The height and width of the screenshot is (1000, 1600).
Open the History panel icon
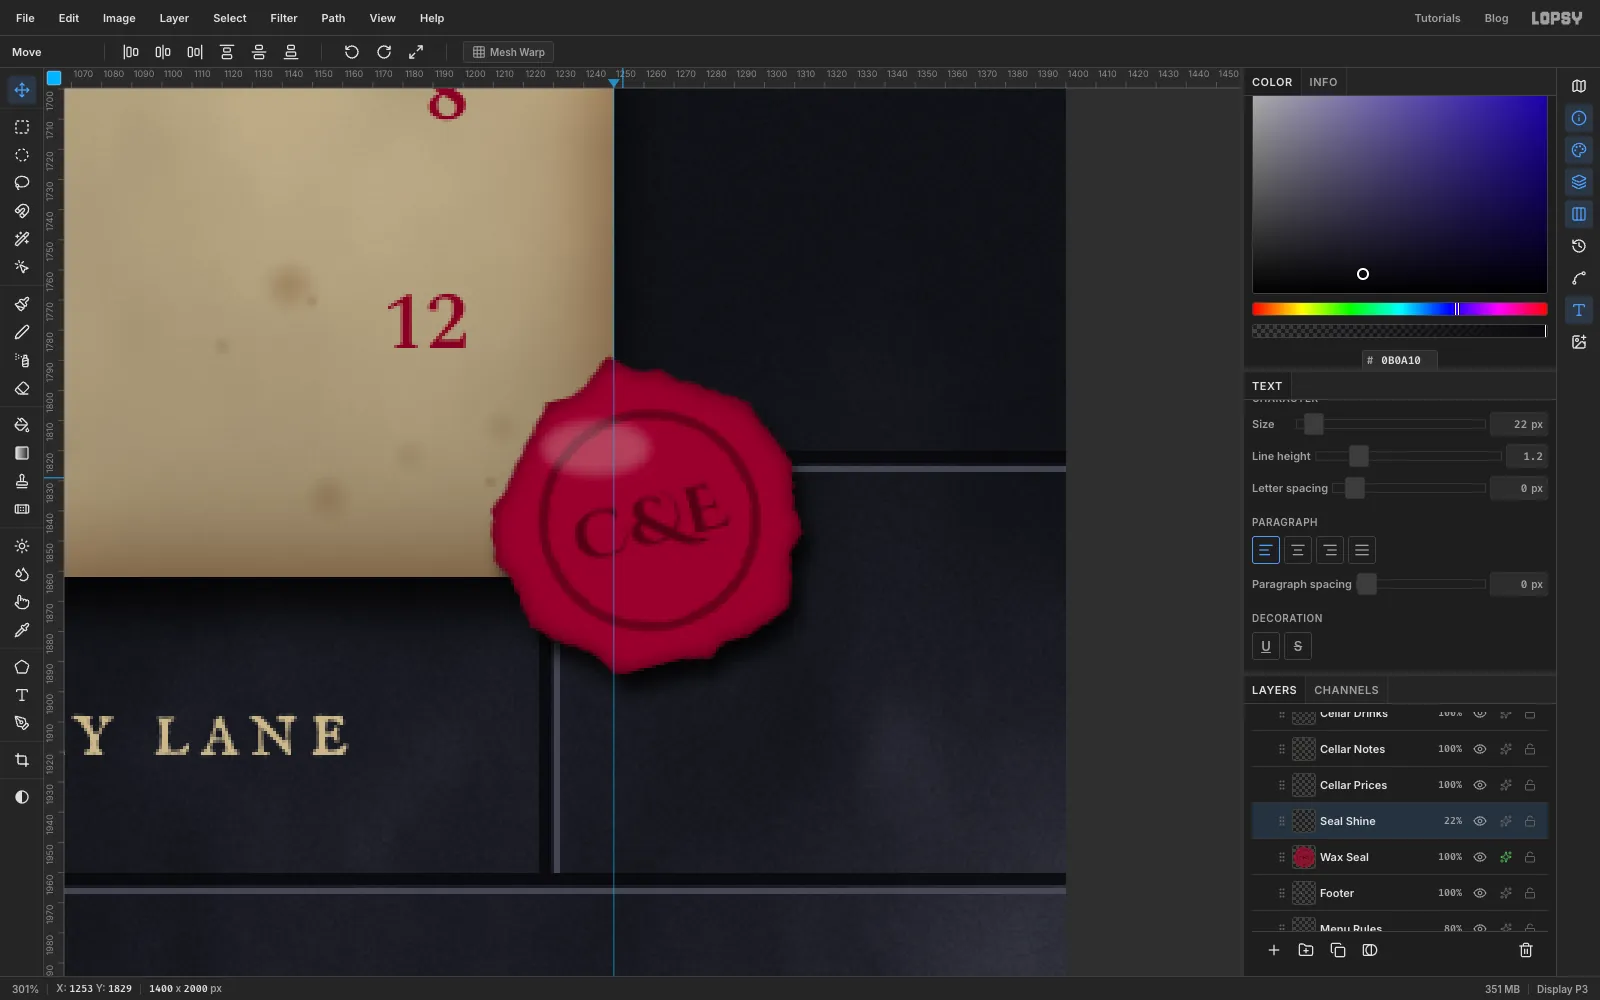pos(1579,246)
